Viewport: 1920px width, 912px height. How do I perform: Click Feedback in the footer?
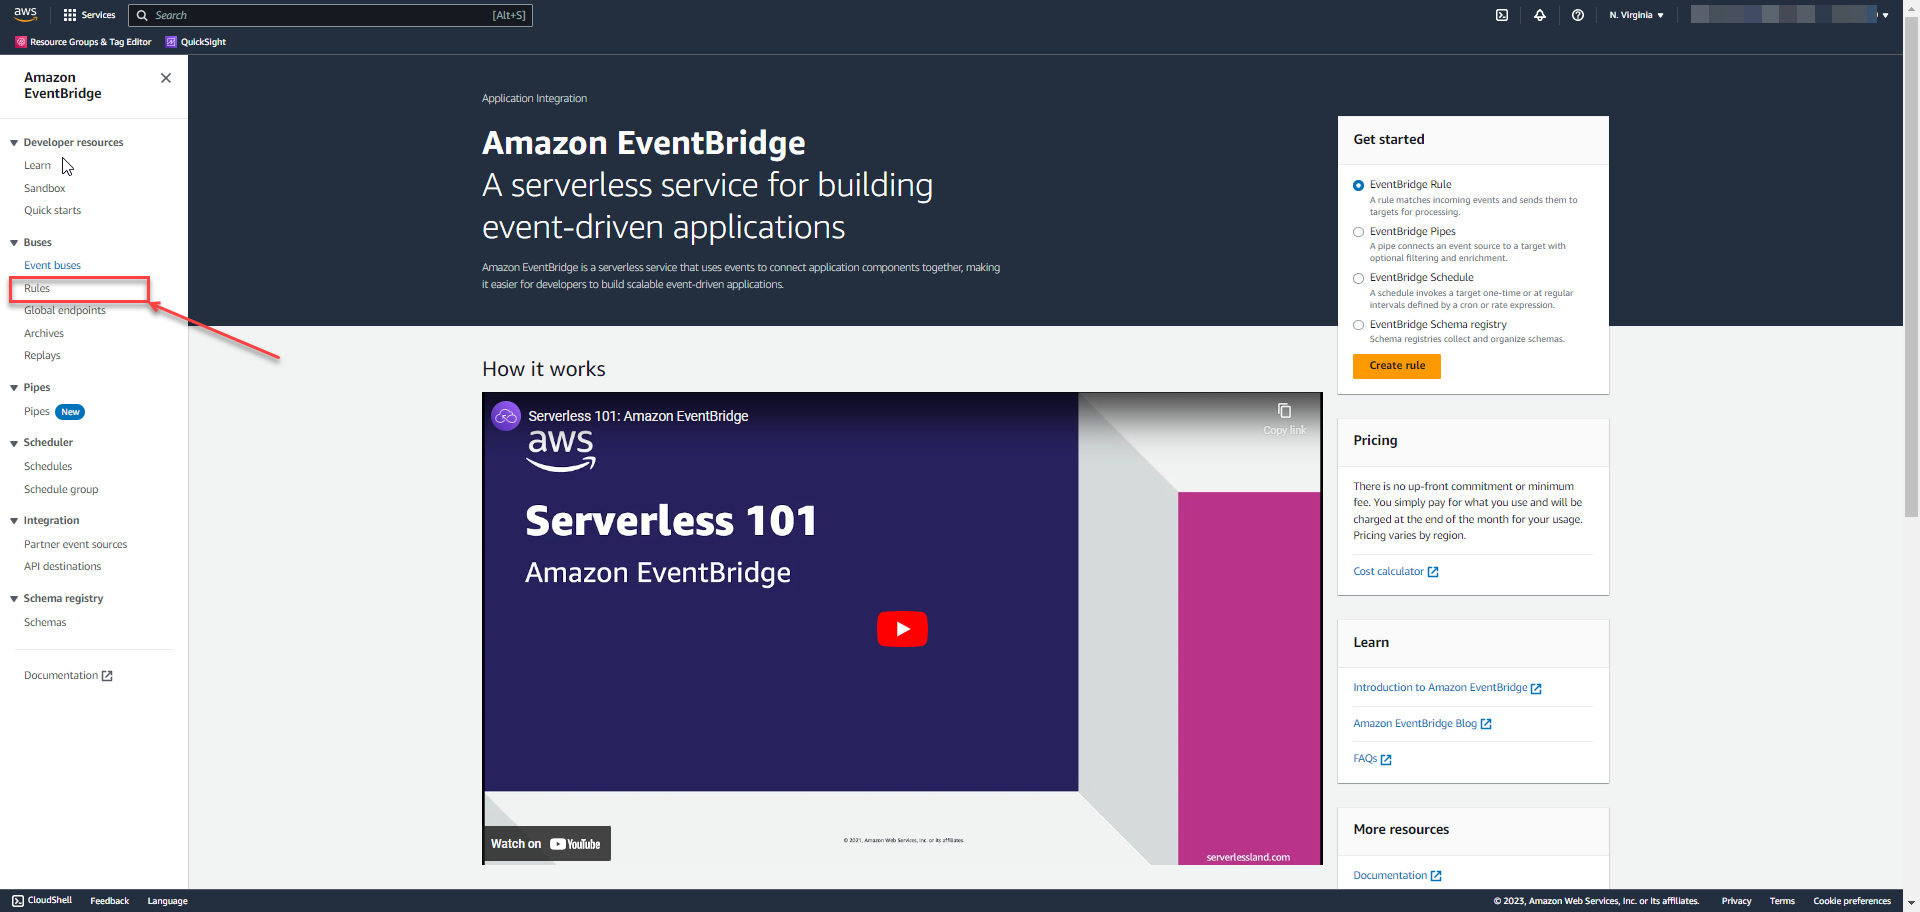[x=110, y=901]
